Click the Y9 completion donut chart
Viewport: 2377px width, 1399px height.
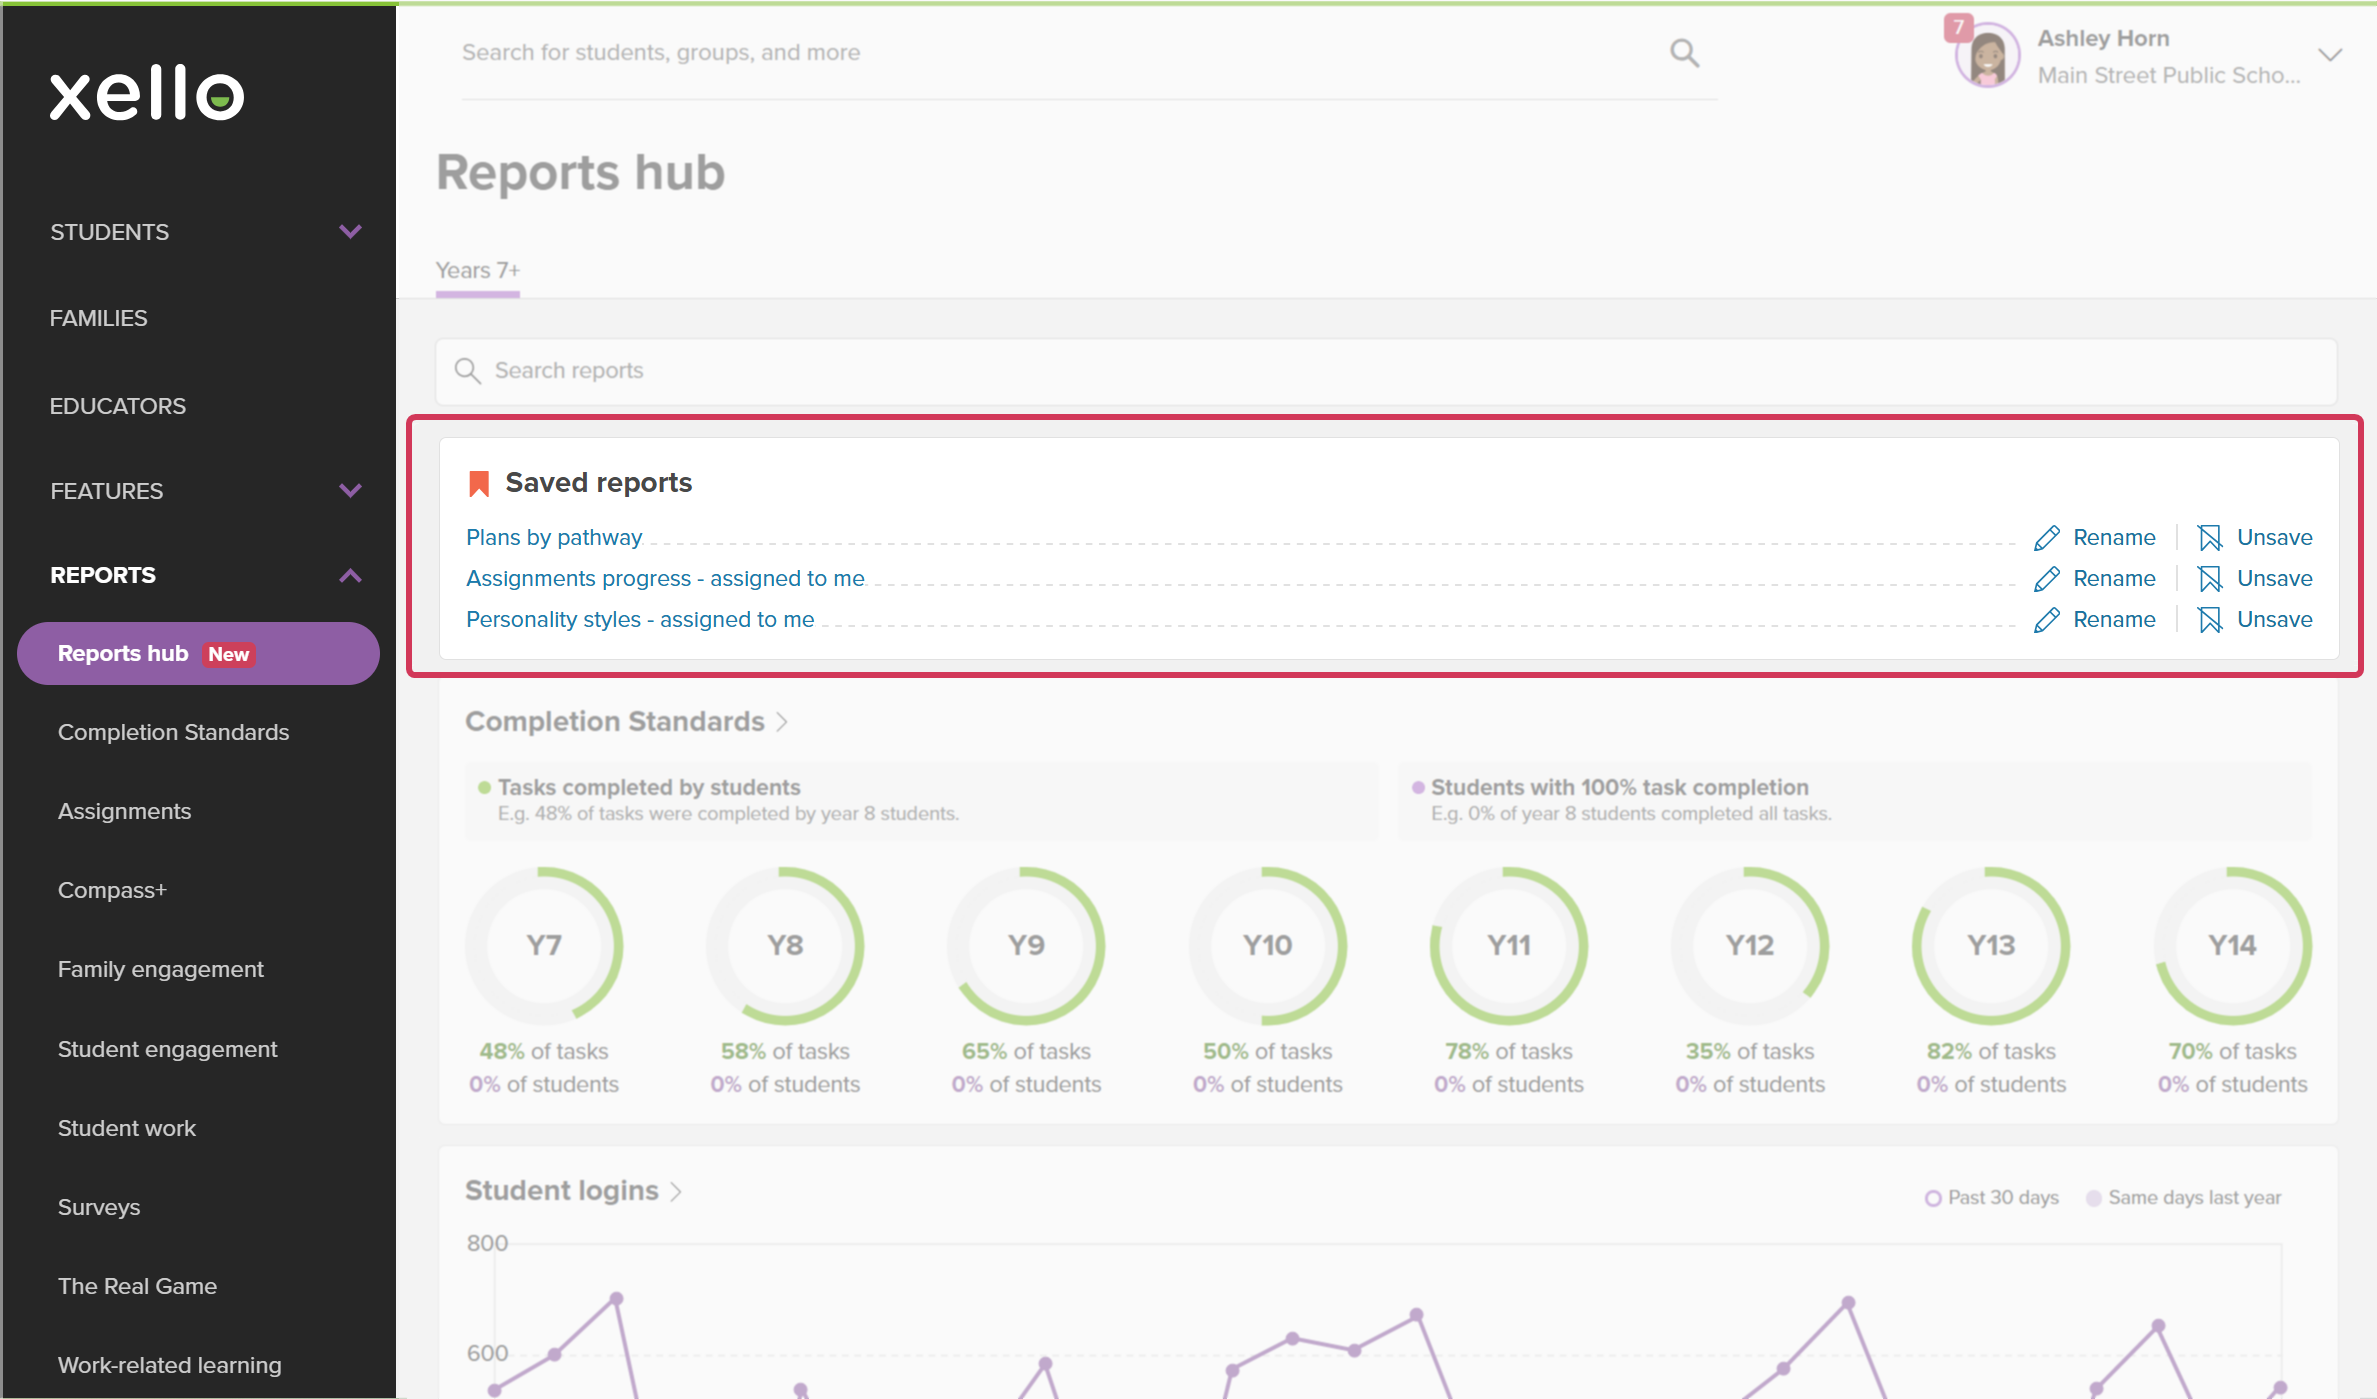[1026, 946]
